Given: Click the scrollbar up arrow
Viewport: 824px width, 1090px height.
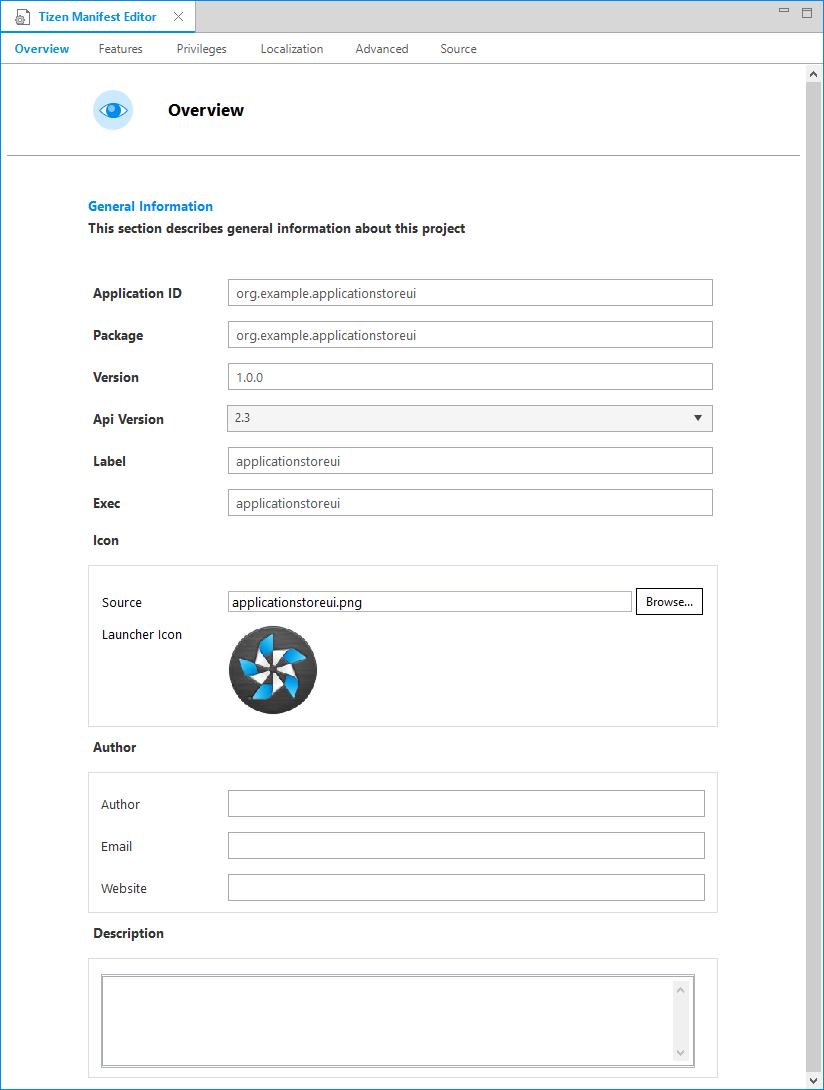Looking at the screenshot, I should point(813,72).
